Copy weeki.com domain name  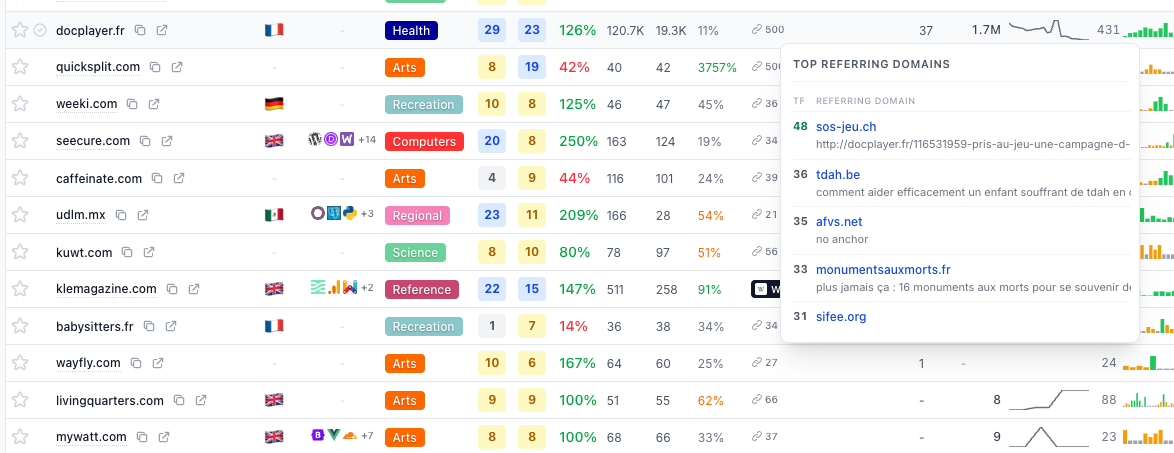click(x=132, y=104)
